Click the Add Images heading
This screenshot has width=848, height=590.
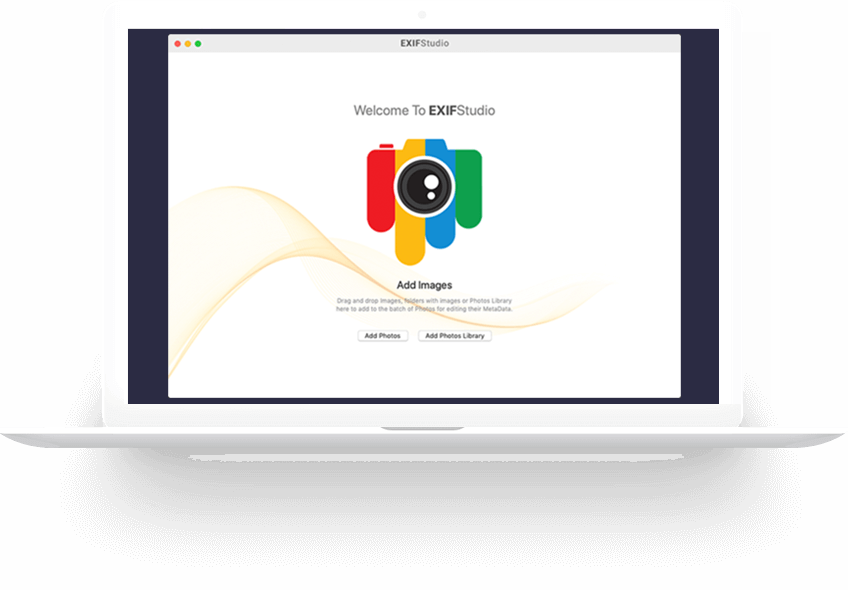[x=424, y=286]
